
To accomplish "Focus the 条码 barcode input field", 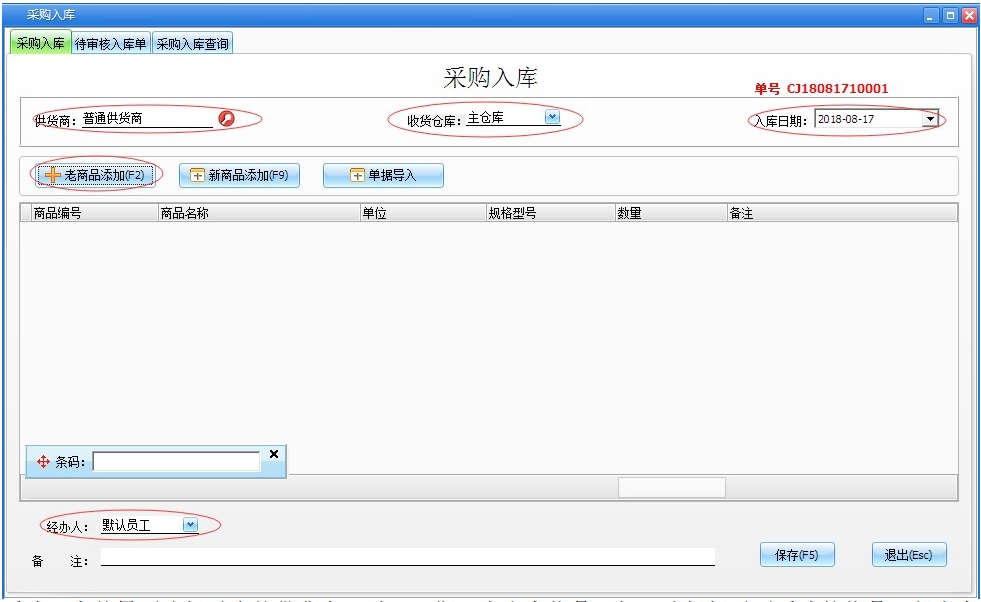I will [176, 462].
